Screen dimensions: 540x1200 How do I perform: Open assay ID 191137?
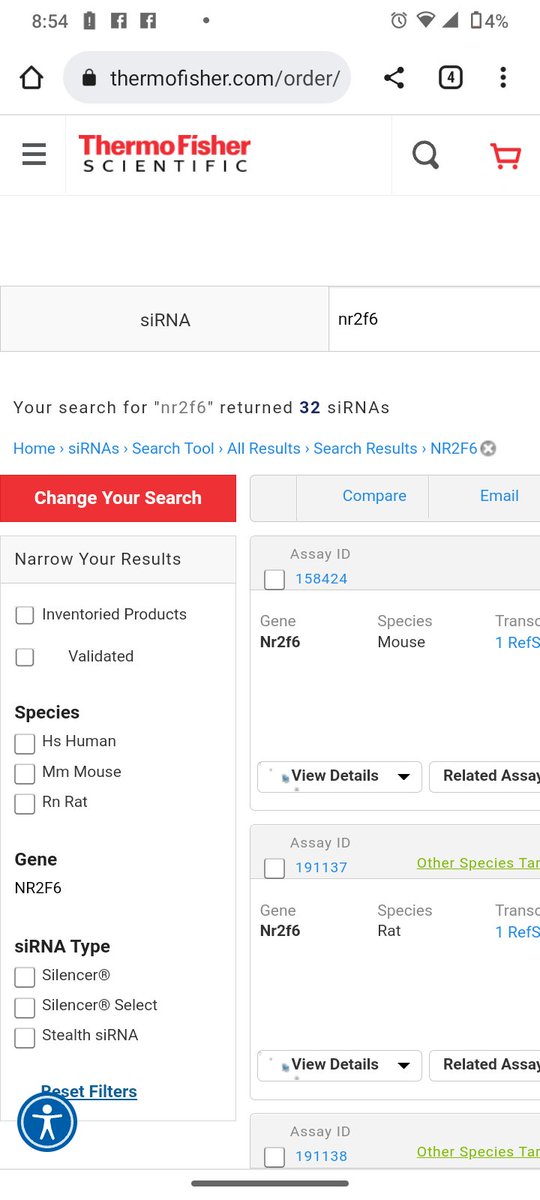[x=321, y=868]
